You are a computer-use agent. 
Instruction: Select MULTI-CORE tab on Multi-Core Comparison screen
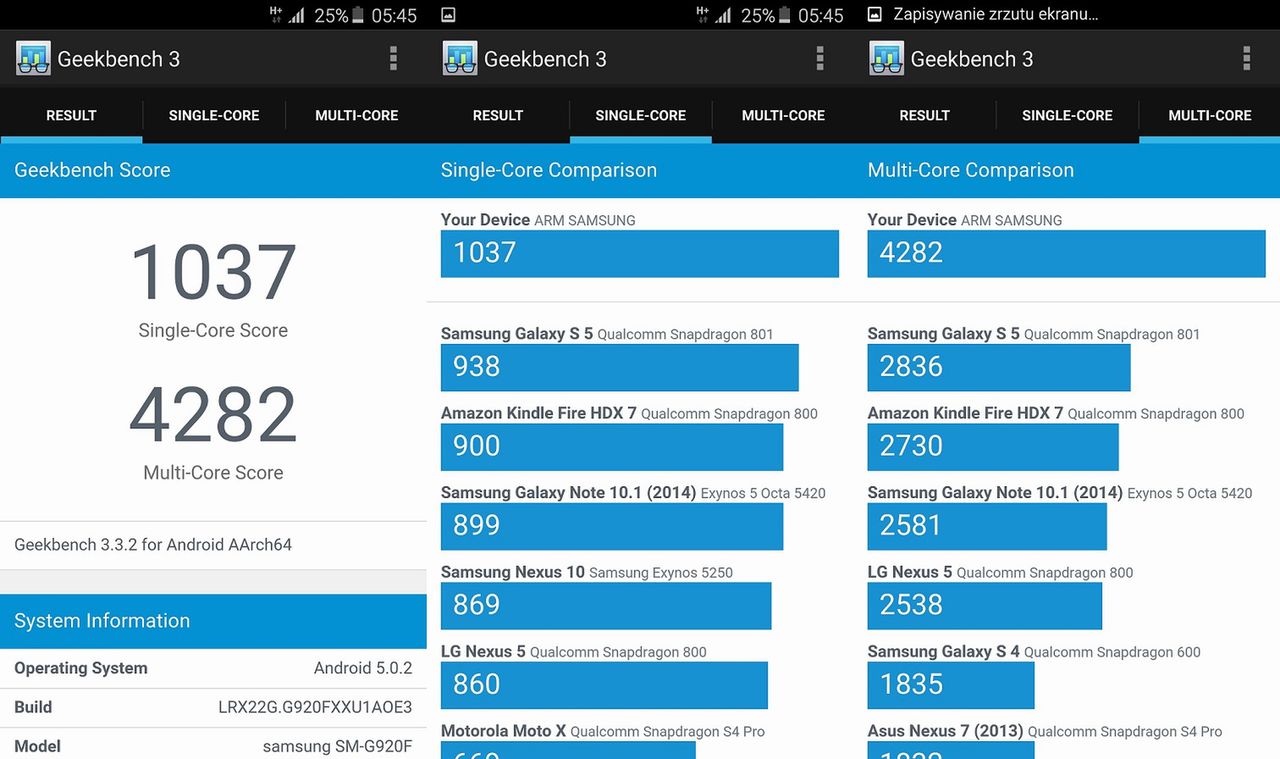point(1210,115)
